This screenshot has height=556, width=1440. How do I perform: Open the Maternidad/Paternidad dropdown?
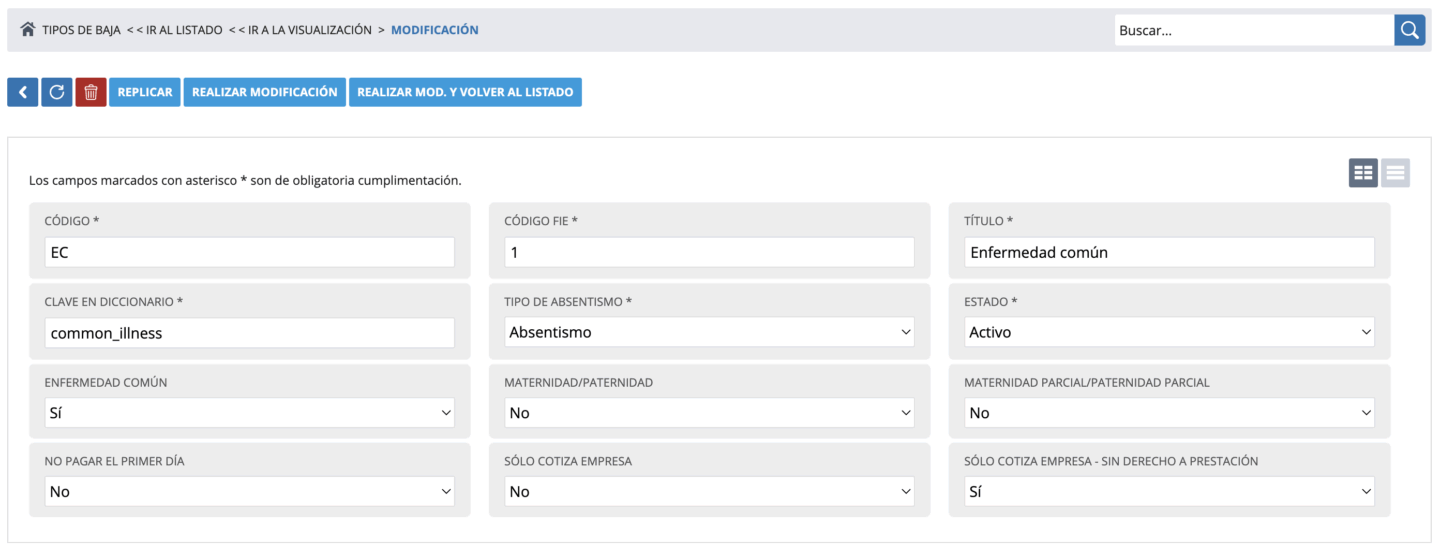[x=709, y=412]
